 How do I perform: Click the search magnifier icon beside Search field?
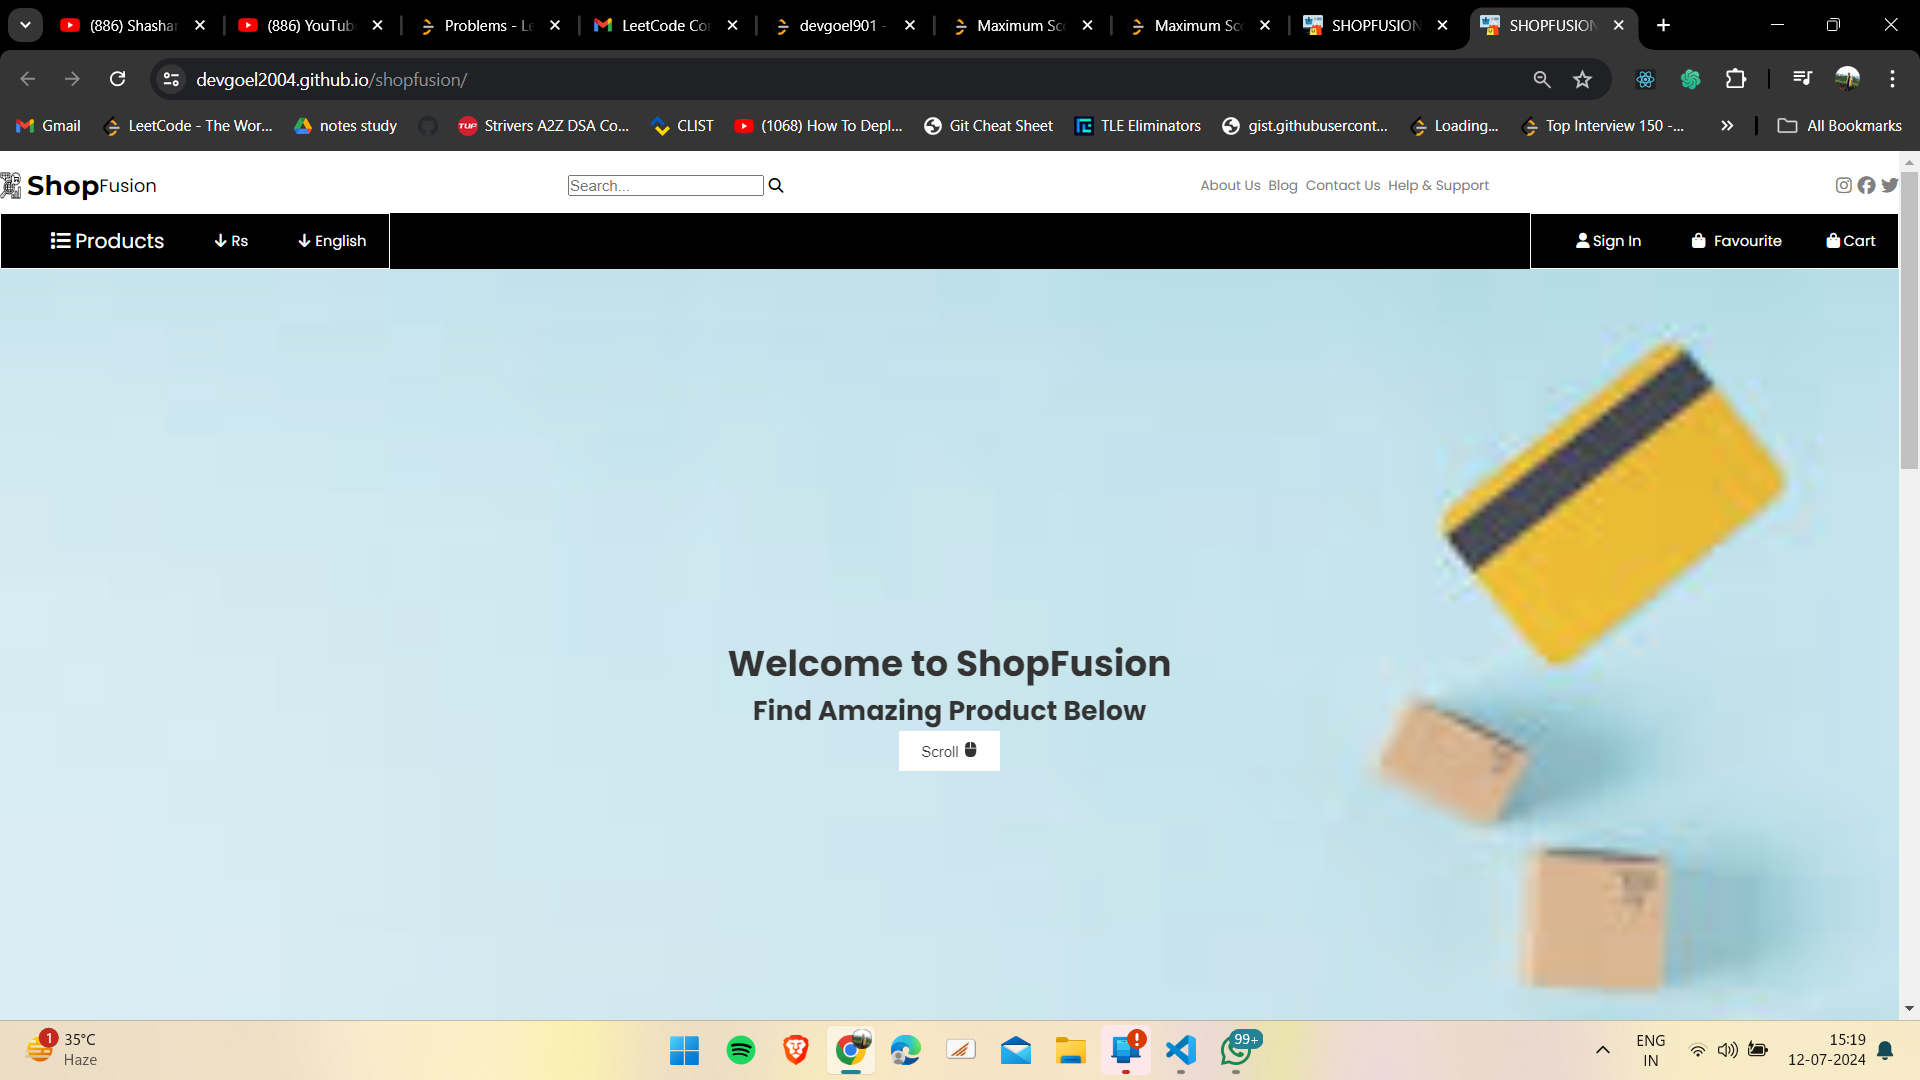(776, 185)
